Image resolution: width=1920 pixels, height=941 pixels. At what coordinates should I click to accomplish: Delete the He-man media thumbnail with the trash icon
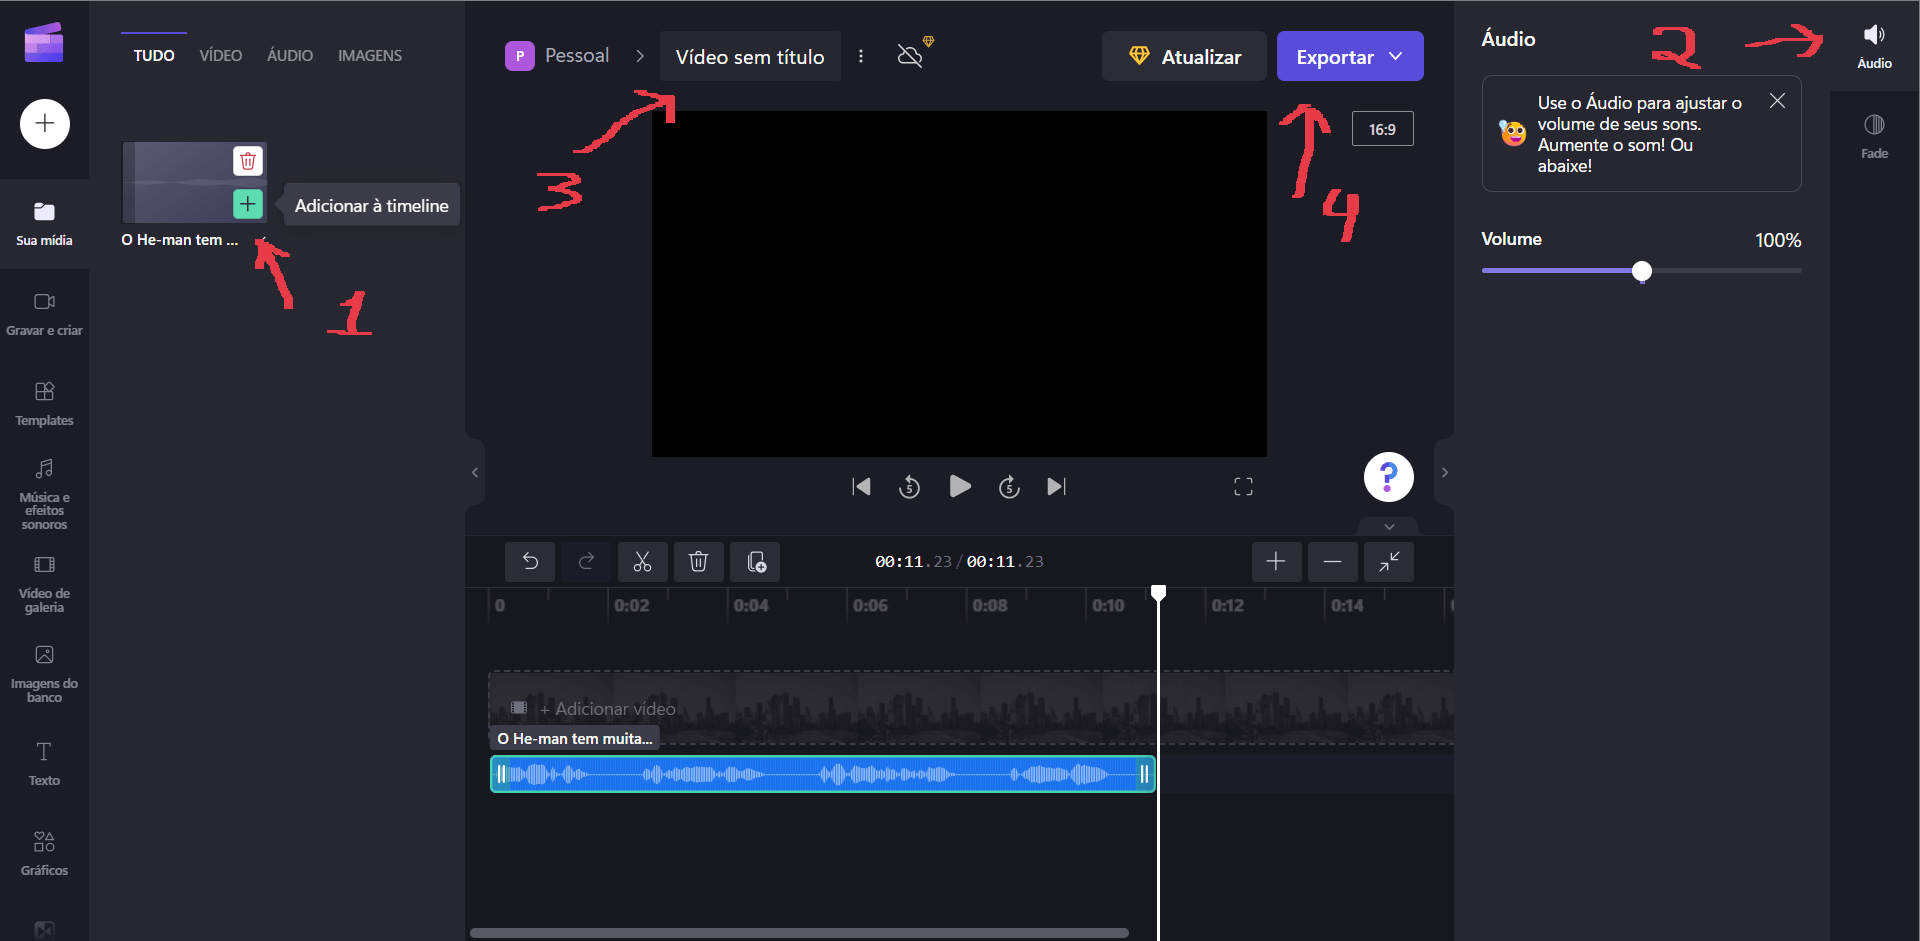[248, 161]
